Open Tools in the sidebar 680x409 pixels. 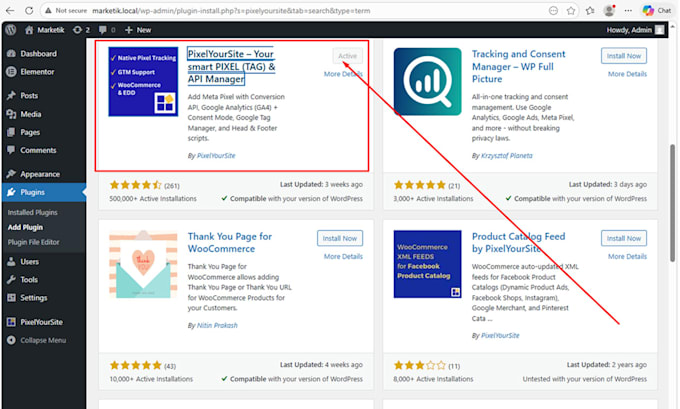coord(43,280)
